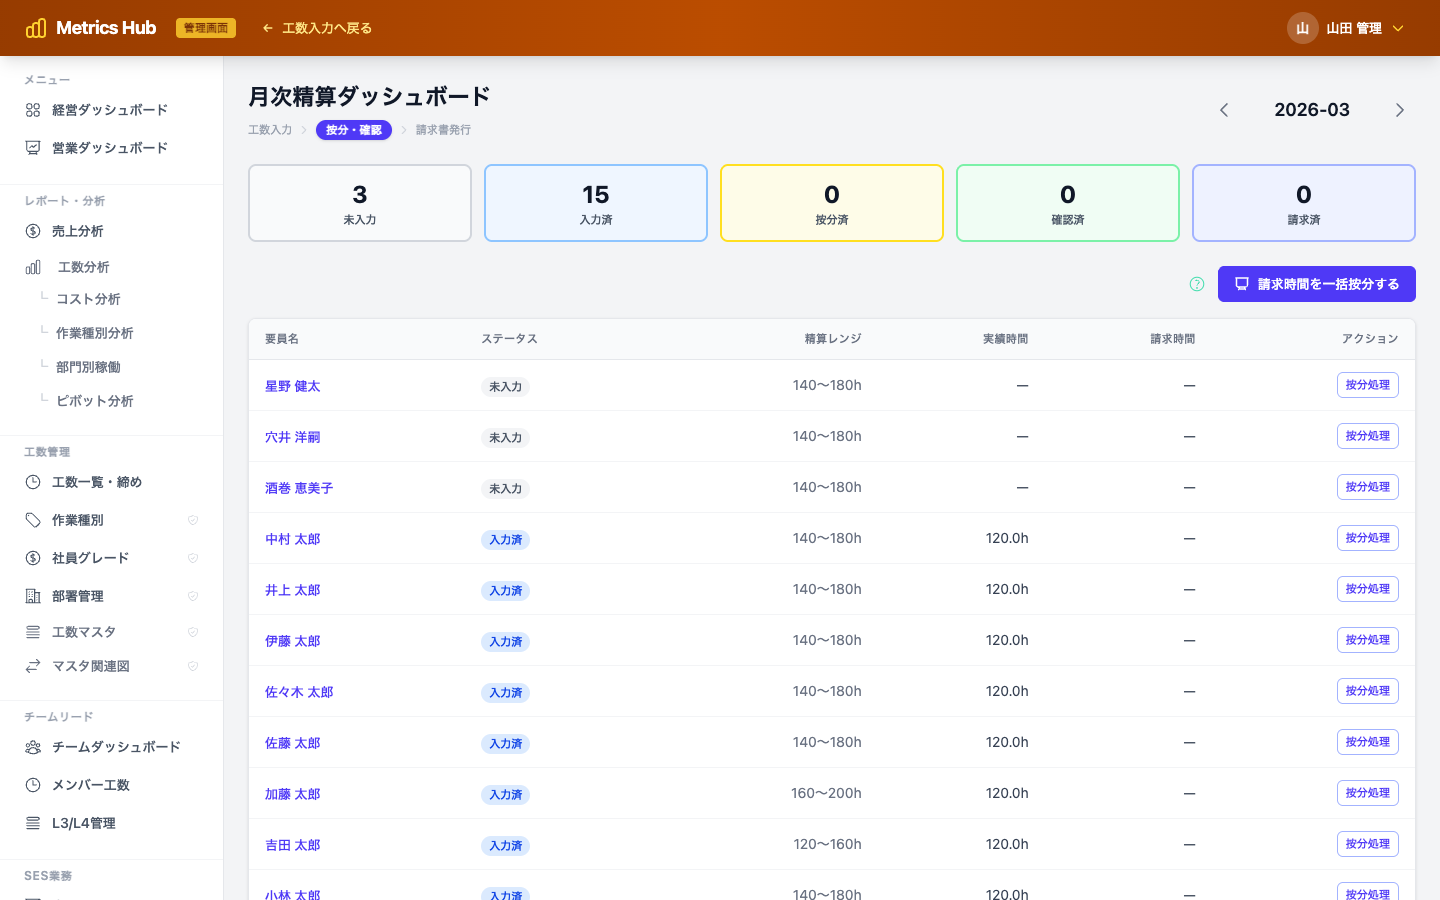Click 按分・確認 breadcrumb step

click(354, 130)
